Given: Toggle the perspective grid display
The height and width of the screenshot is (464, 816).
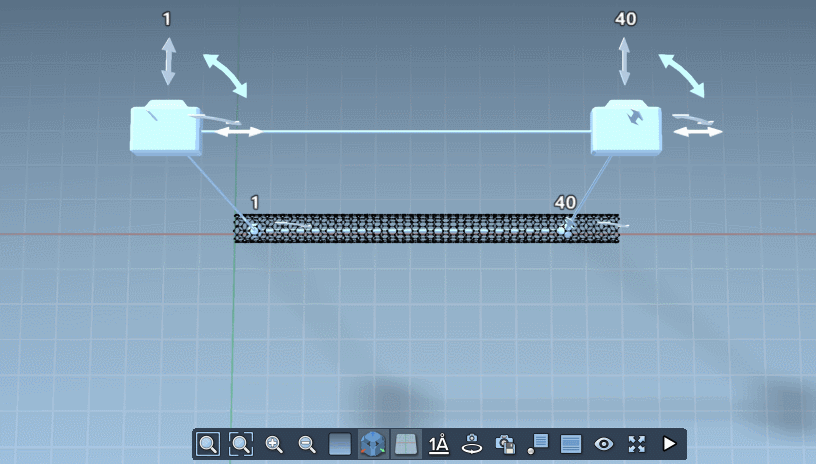Looking at the screenshot, I should (406, 444).
